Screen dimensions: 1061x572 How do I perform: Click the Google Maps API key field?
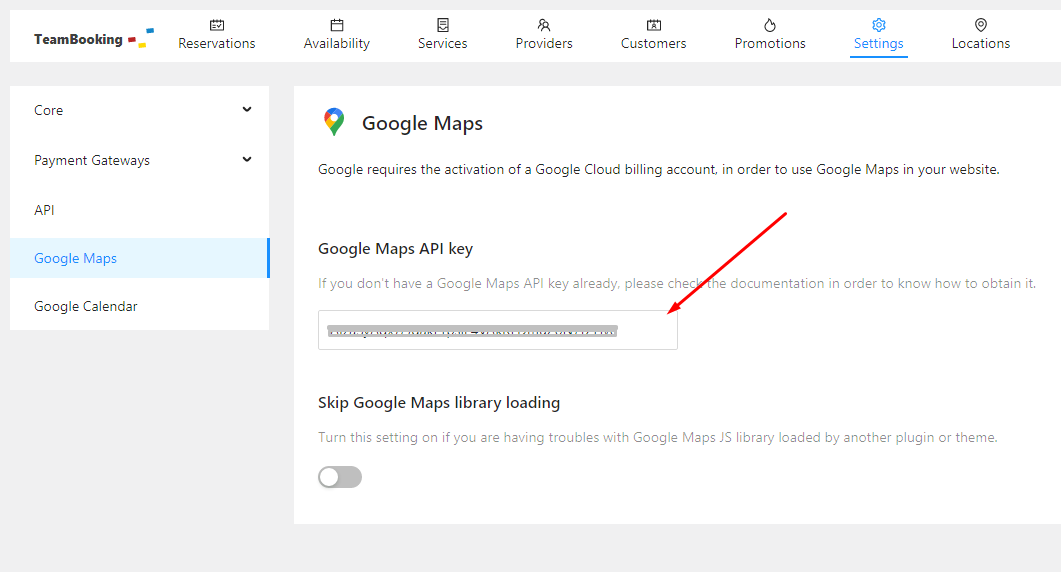tap(497, 330)
